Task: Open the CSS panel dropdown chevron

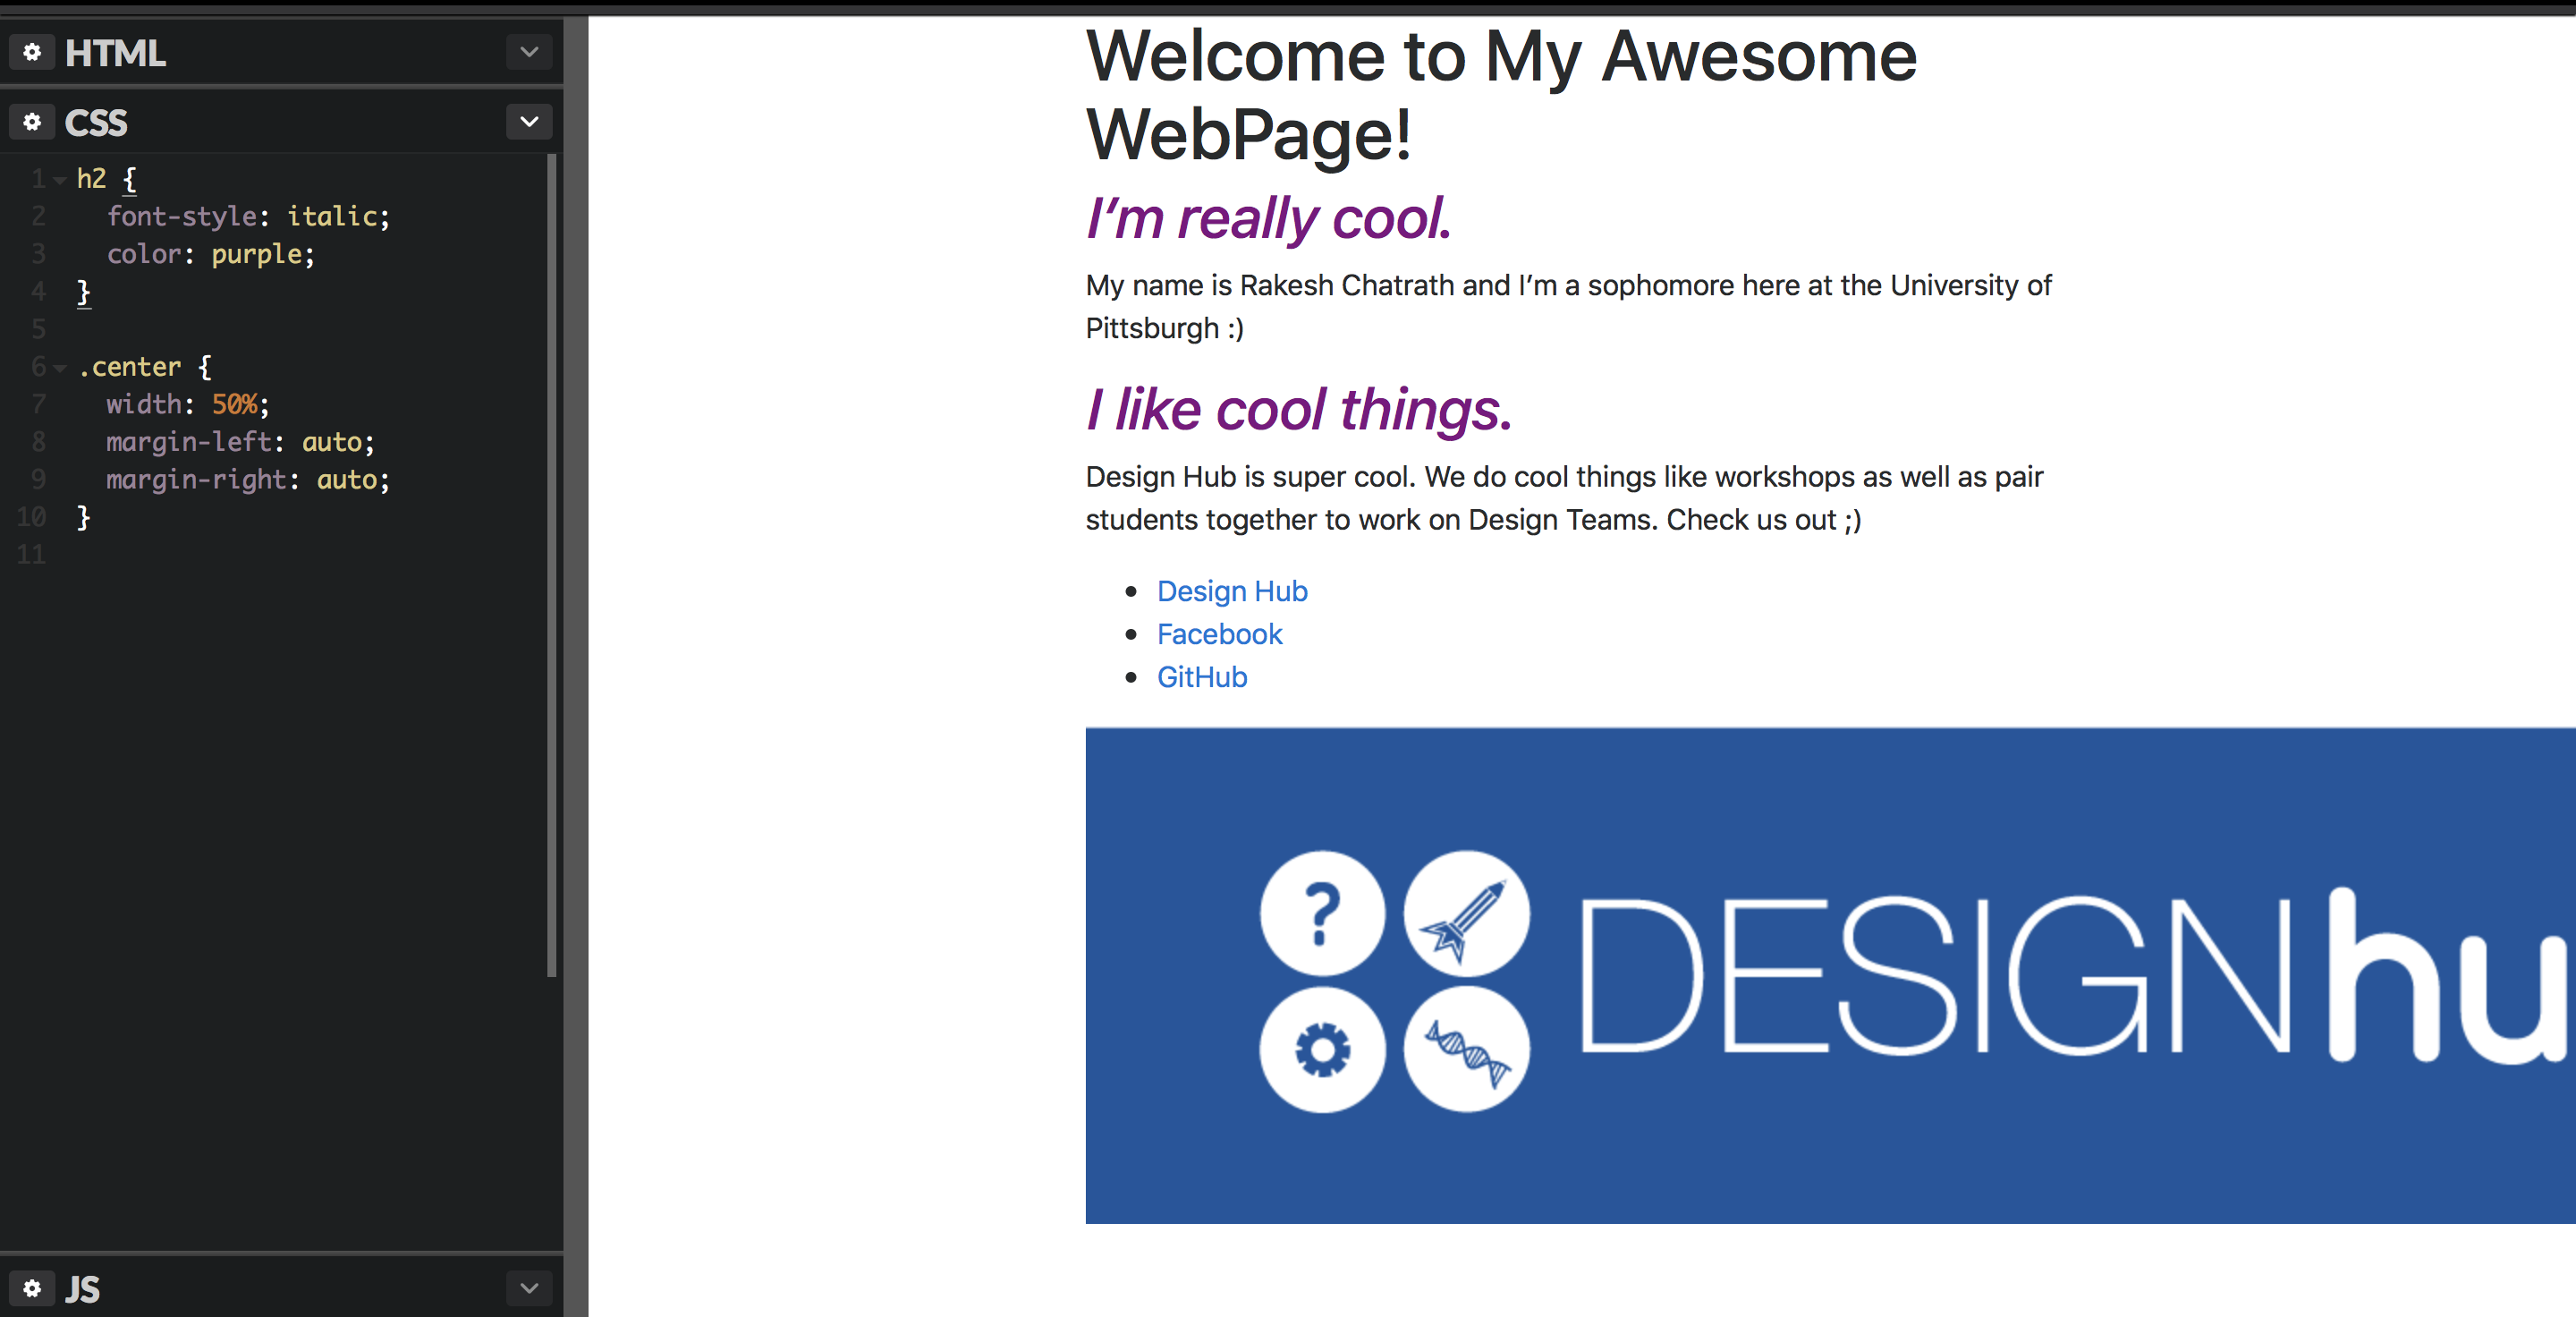Action: [529, 122]
